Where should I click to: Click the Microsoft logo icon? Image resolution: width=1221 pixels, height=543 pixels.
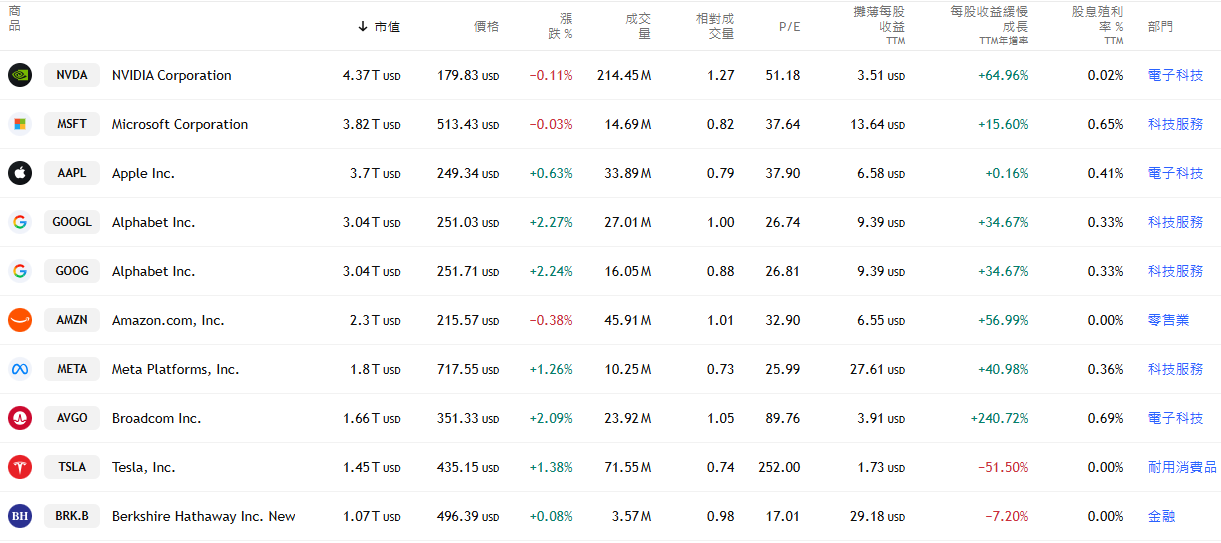20,124
